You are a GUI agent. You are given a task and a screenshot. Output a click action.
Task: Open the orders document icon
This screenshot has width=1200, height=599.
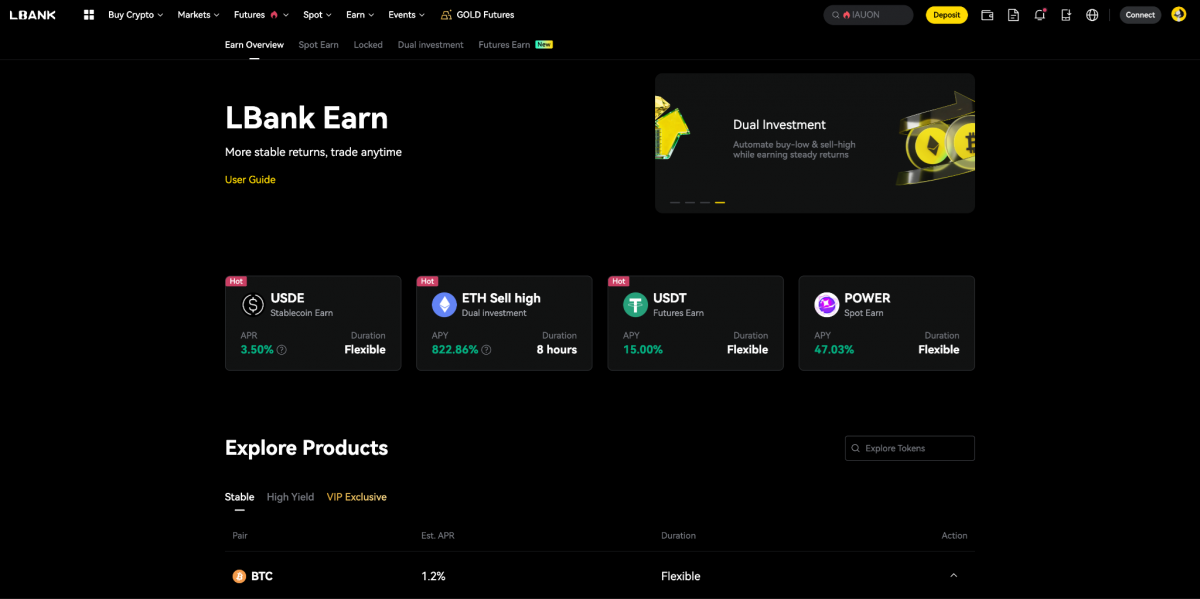click(x=1013, y=14)
